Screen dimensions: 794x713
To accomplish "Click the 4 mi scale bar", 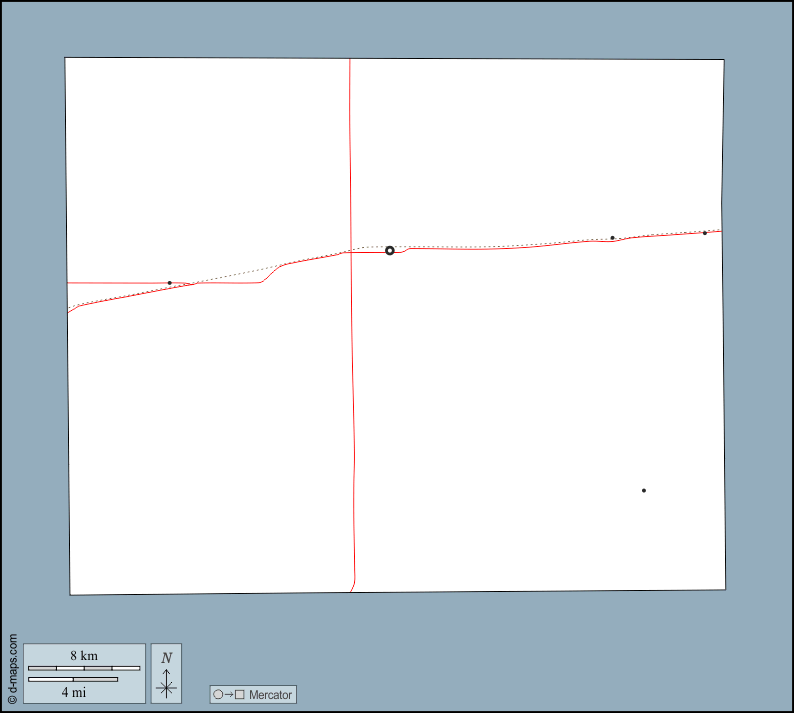I will pyautogui.click(x=73, y=680).
